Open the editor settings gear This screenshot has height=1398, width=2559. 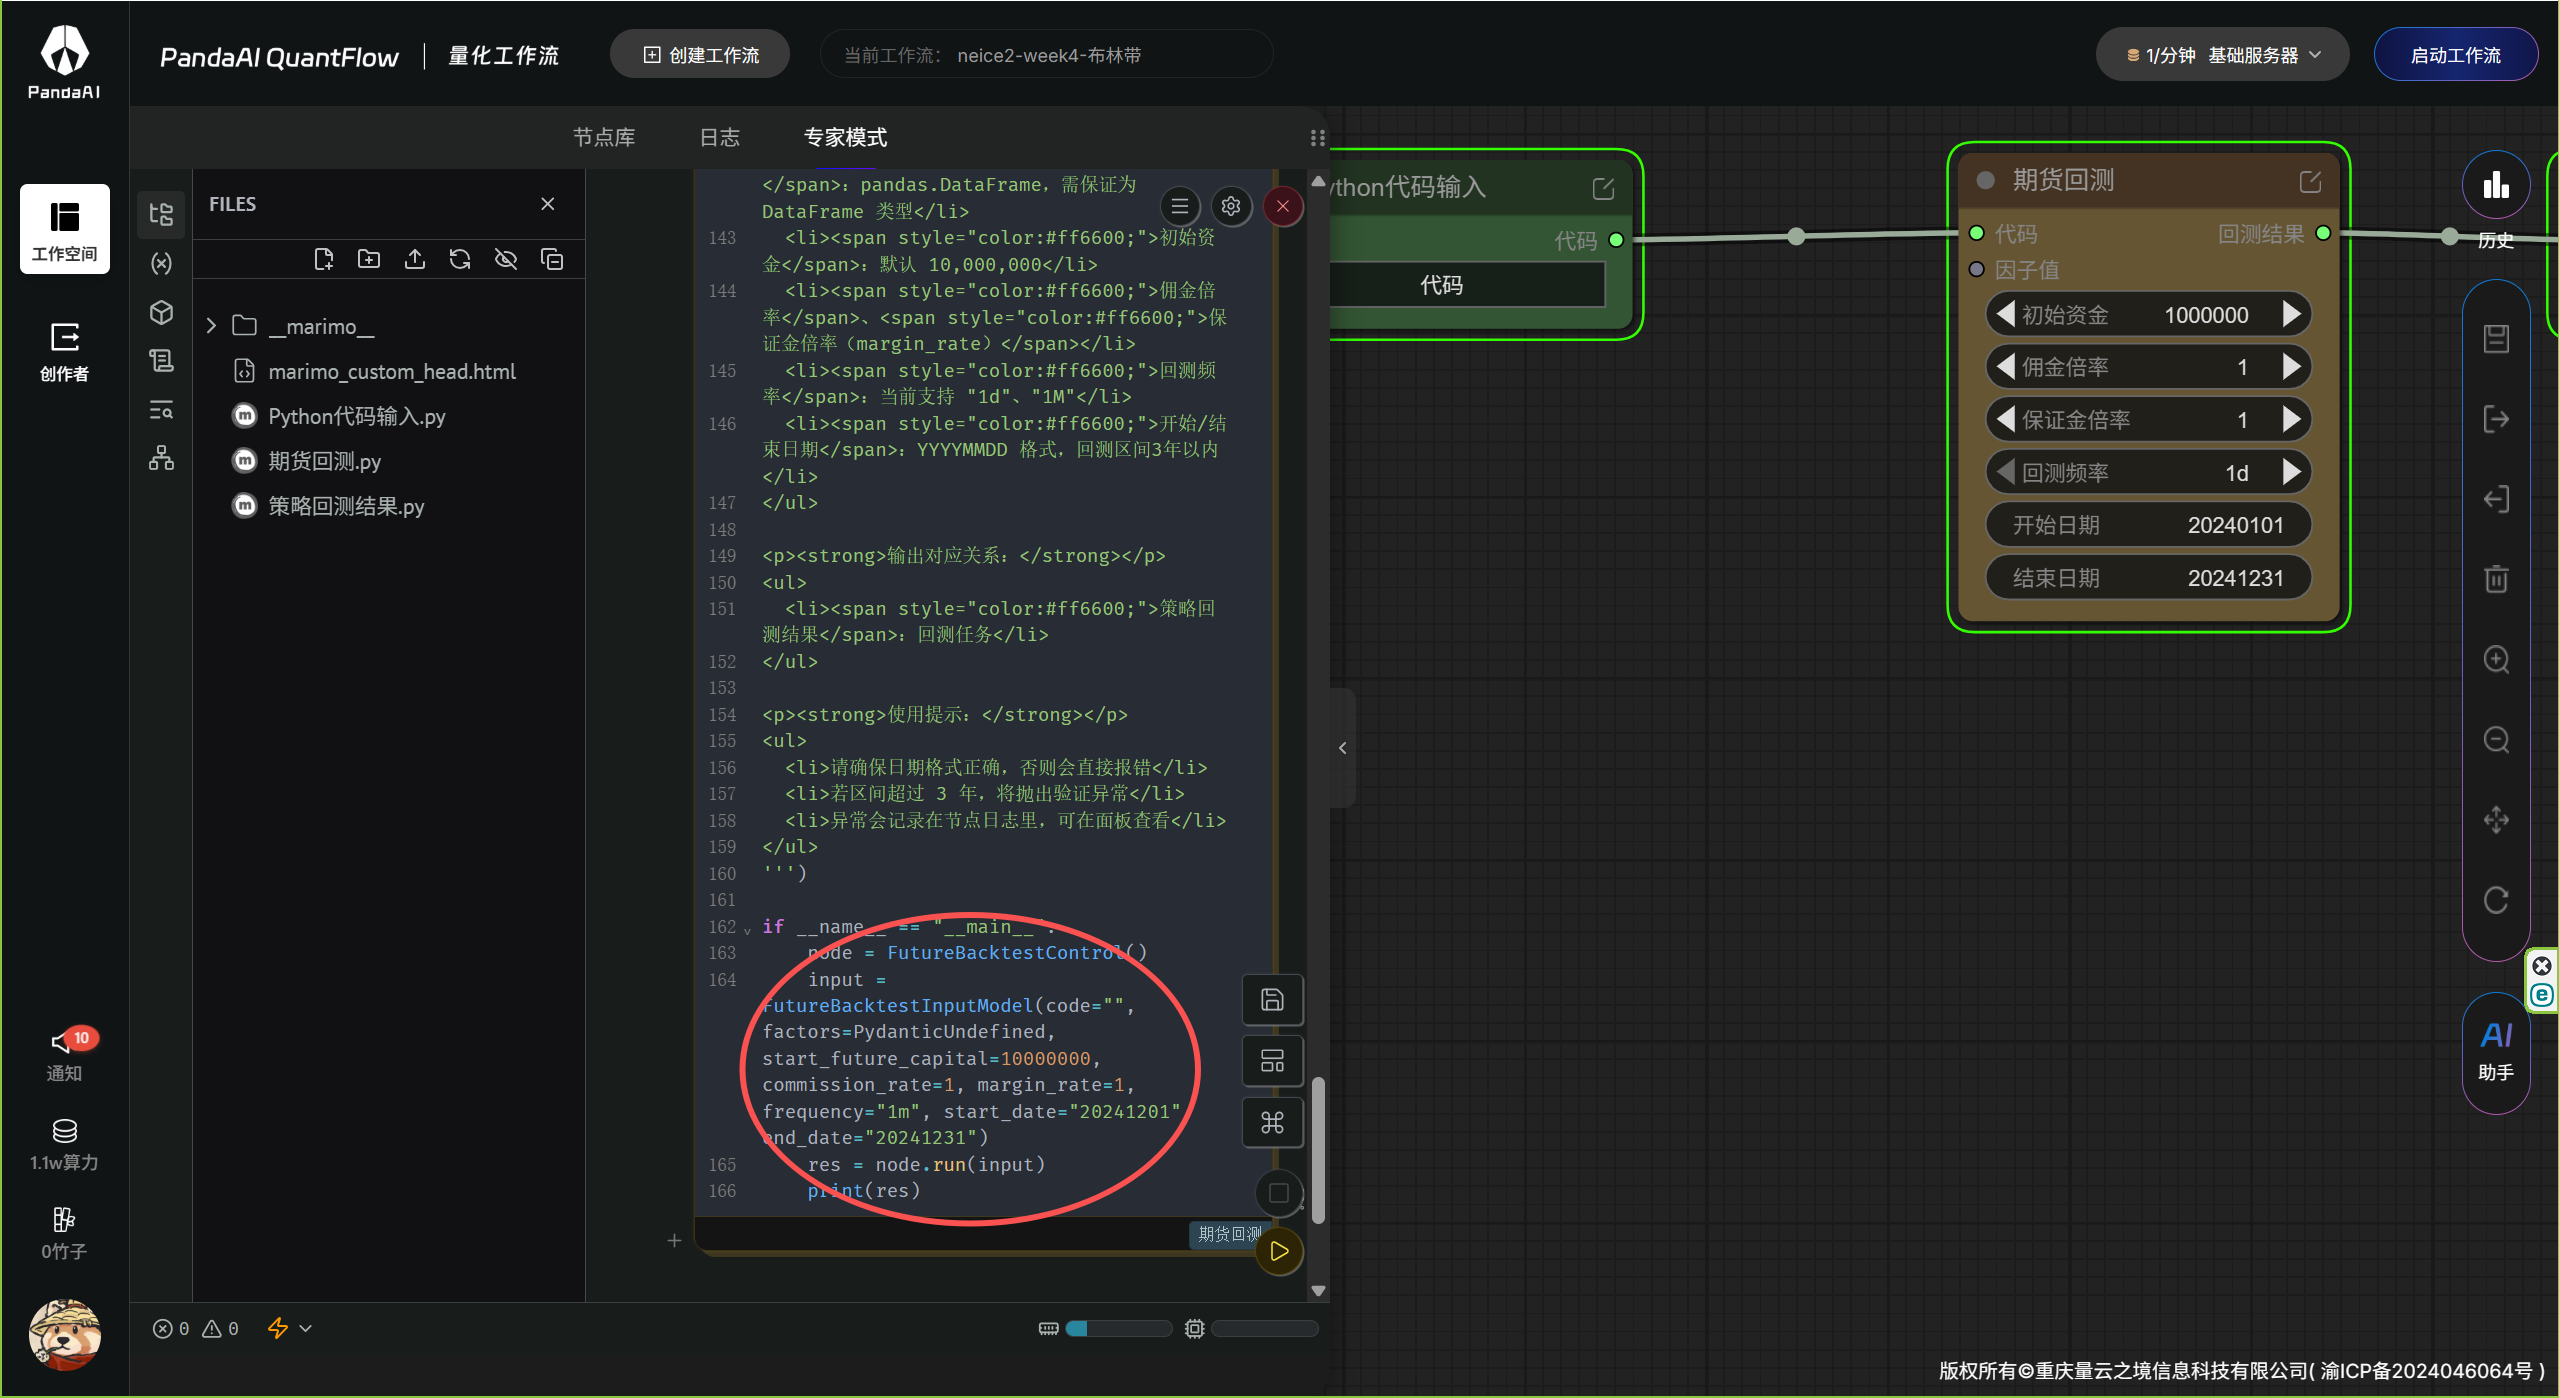pos(1231,206)
